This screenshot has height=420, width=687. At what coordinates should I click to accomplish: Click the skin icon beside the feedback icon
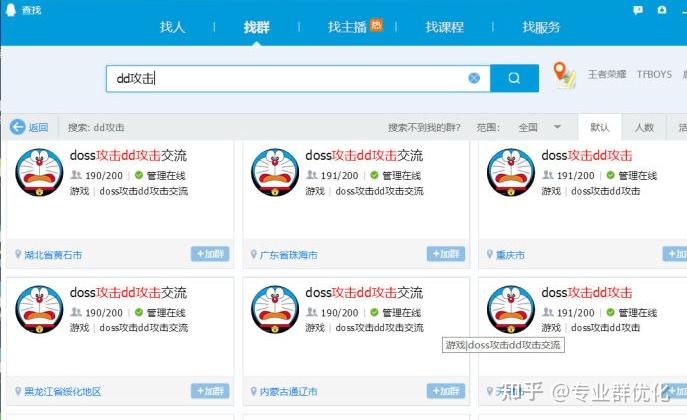(x=662, y=10)
